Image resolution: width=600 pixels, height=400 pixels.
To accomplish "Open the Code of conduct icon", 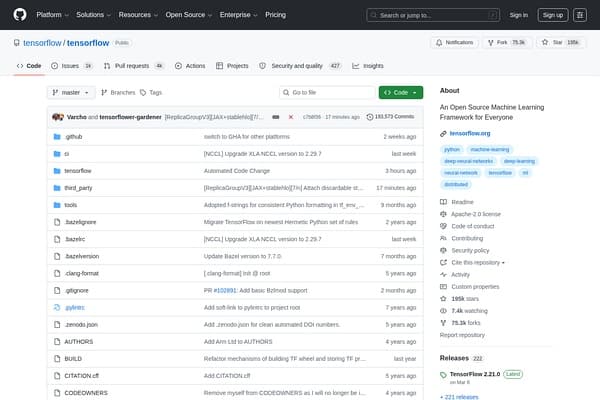I will (443, 226).
